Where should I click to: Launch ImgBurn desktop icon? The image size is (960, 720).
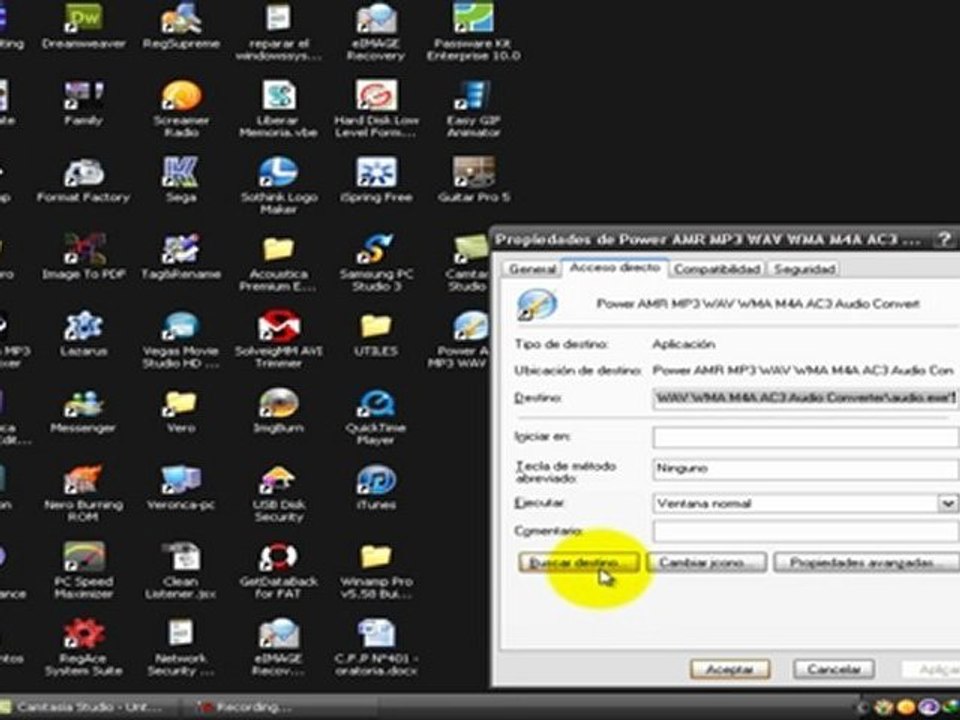point(279,411)
